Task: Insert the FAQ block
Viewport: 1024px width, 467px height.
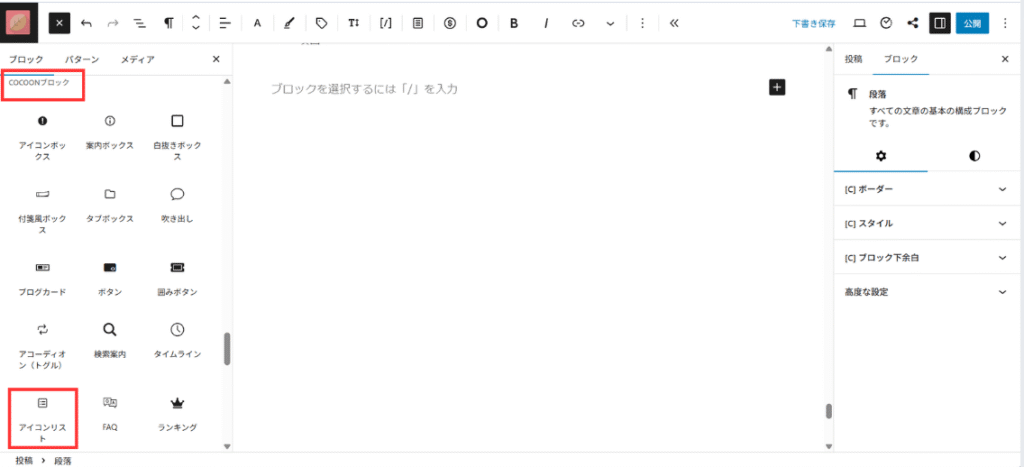Action: point(110,413)
